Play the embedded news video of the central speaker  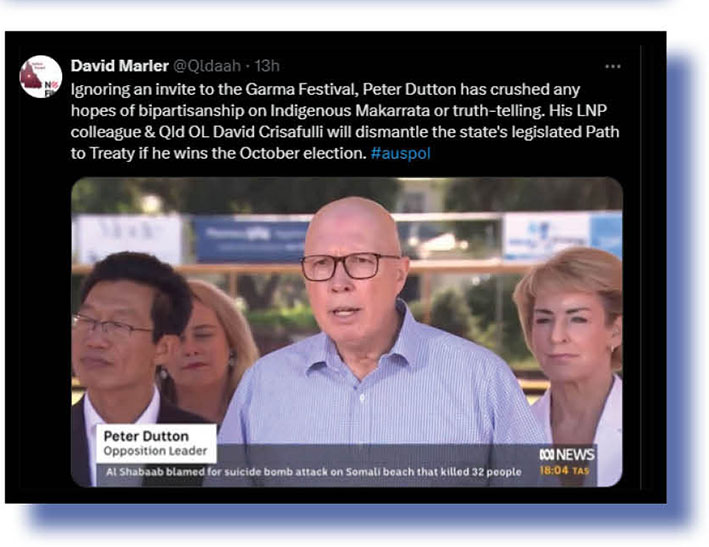pos(347,332)
